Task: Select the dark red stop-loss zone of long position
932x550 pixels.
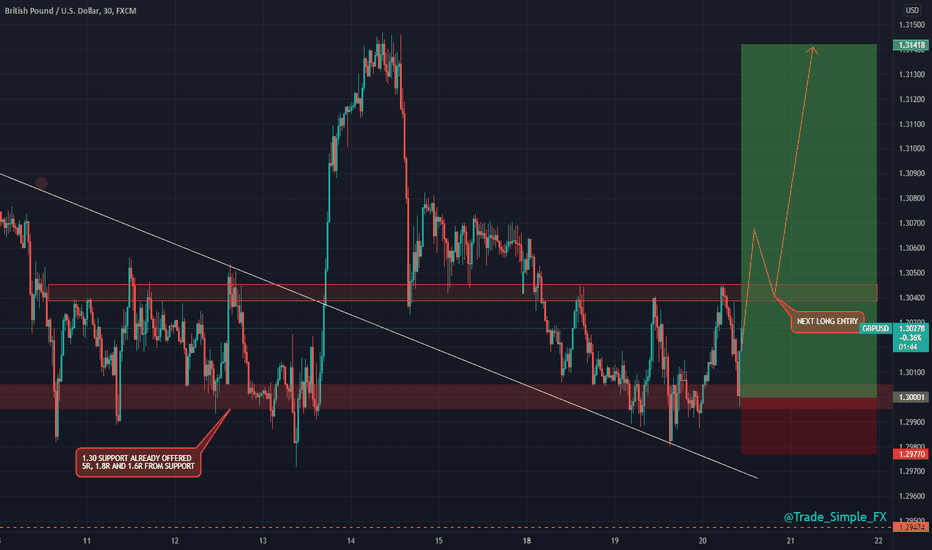Action: tap(809, 426)
